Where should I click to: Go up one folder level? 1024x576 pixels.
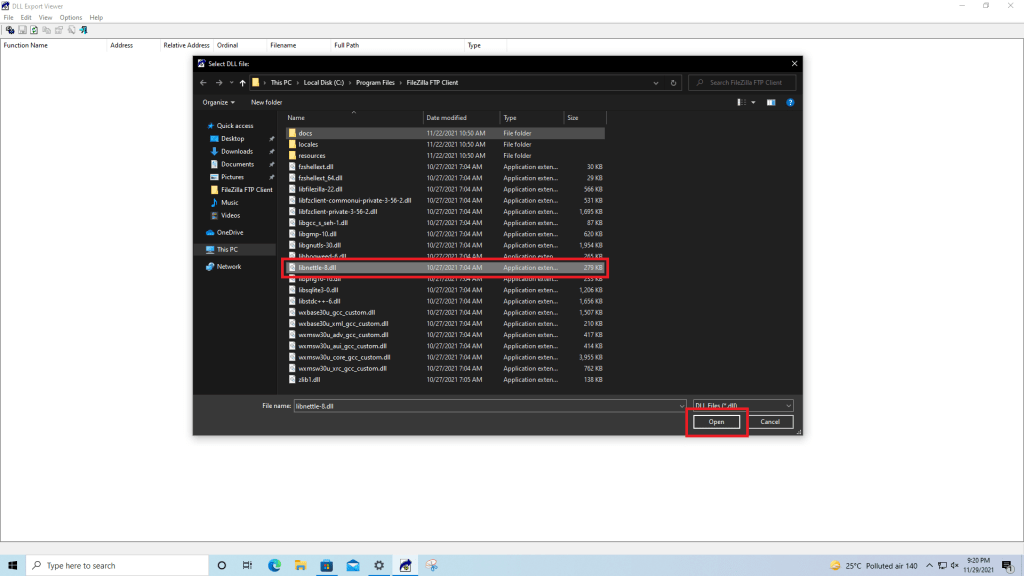coord(242,83)
